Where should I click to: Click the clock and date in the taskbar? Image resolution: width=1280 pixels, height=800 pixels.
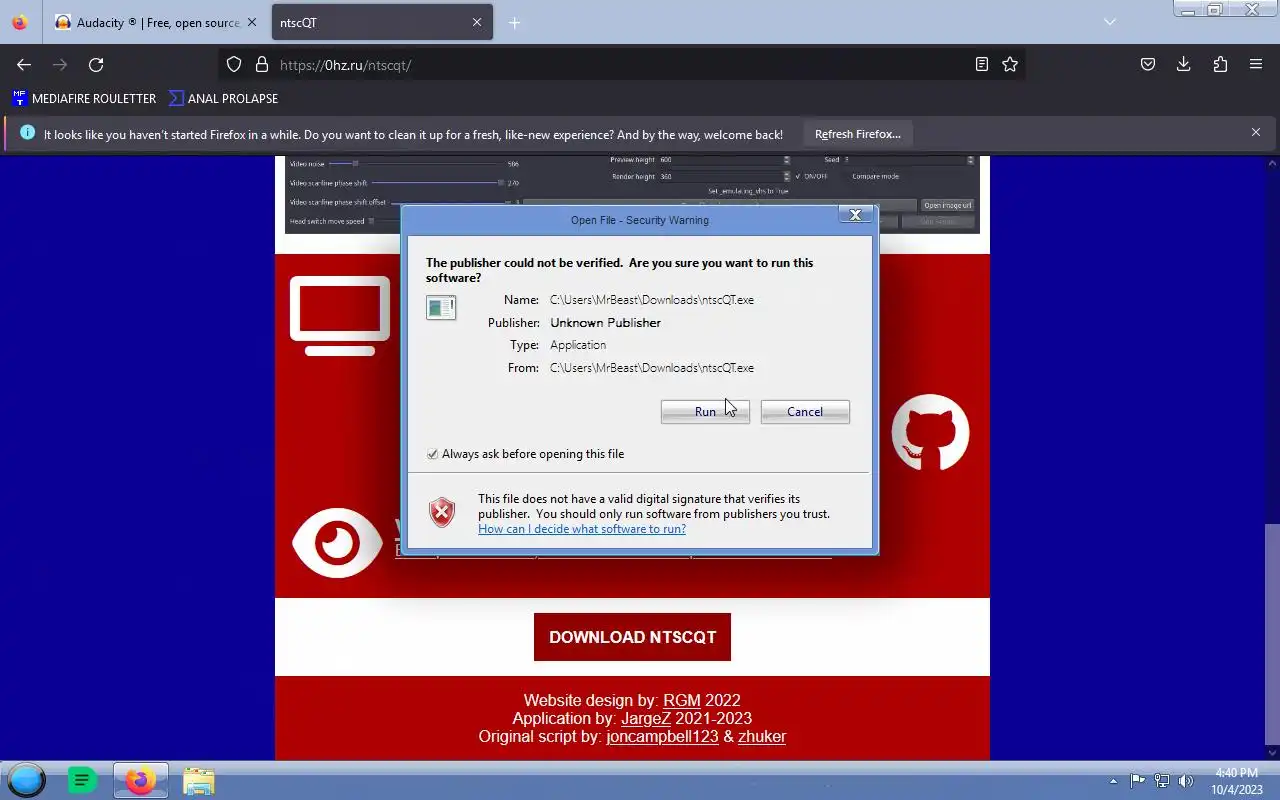click(x=1237, y=781)
